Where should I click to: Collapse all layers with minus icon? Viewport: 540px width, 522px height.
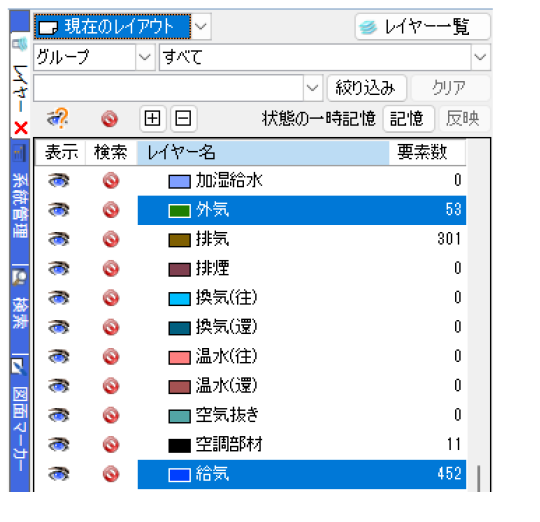tap(183, 119)
